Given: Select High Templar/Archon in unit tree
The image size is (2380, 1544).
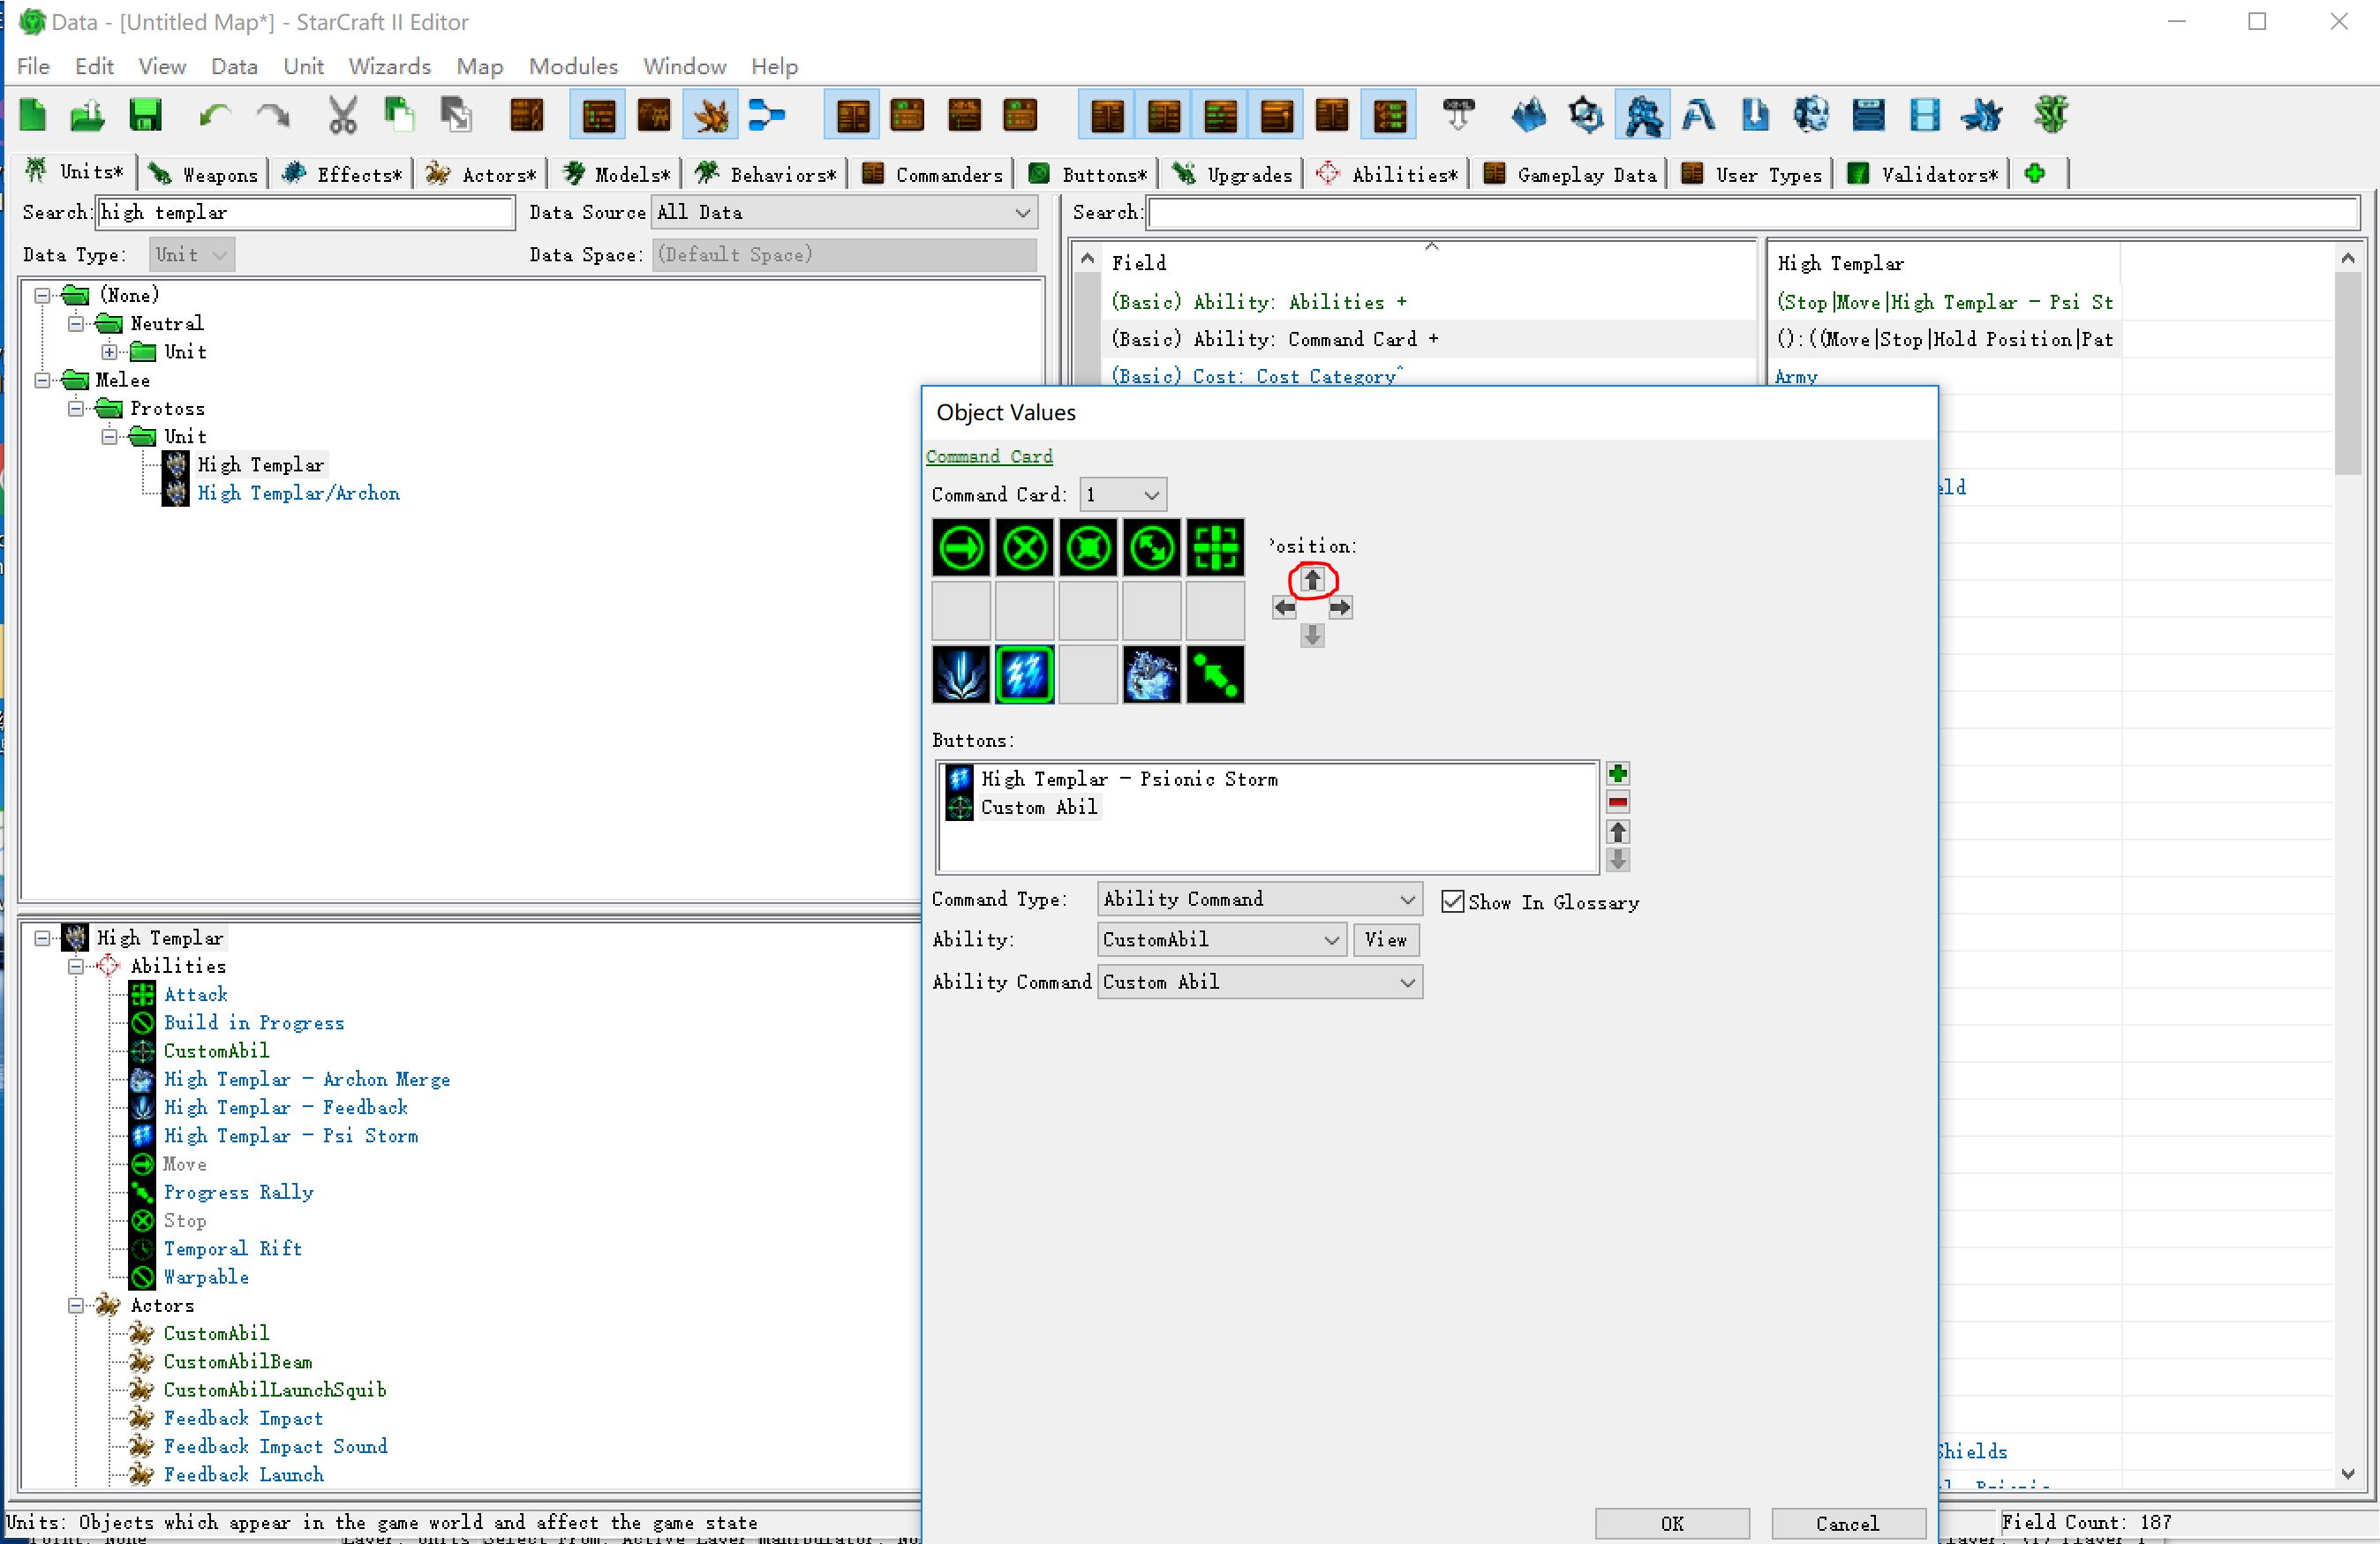Looking at the screenshot, I should click(298, 493).
